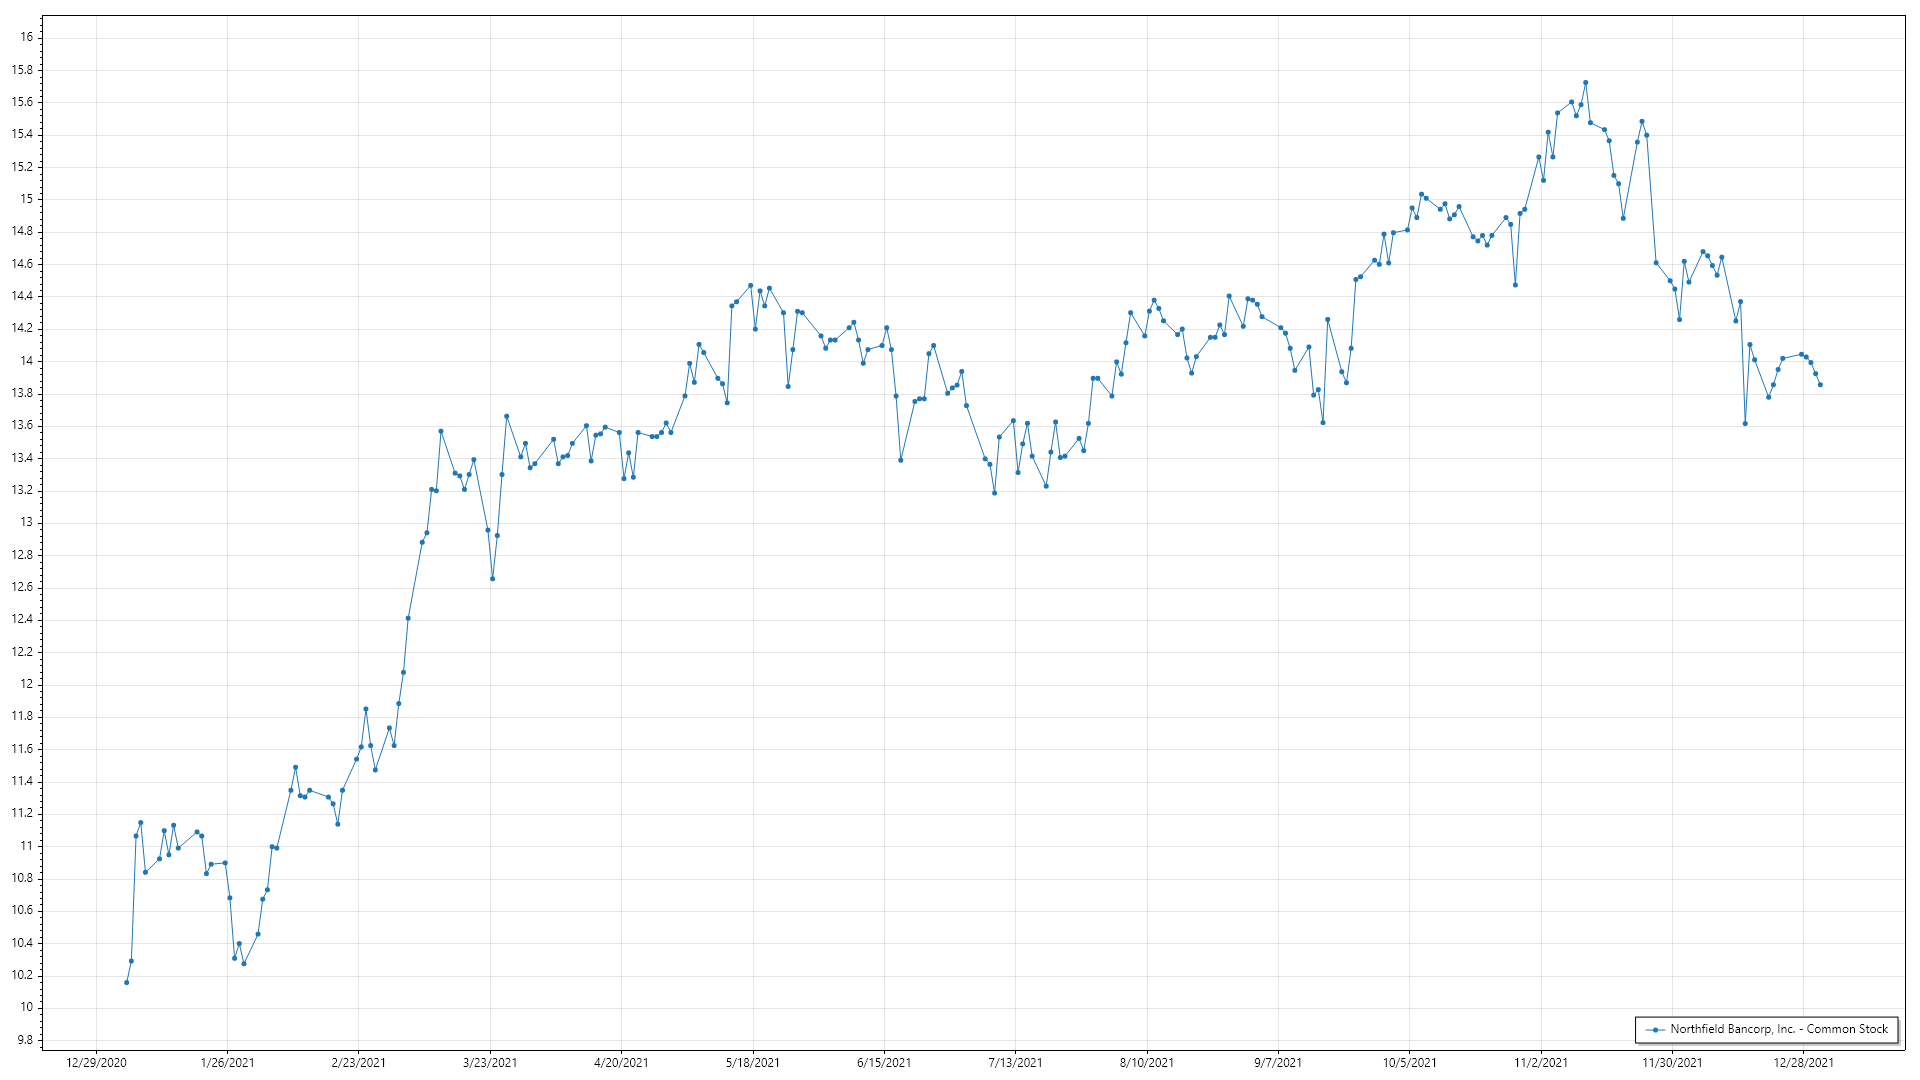The image size is (1920, 1080).
Task: Click the 3/23/2021 x-axis label
Action: (x=490, y=1063)
